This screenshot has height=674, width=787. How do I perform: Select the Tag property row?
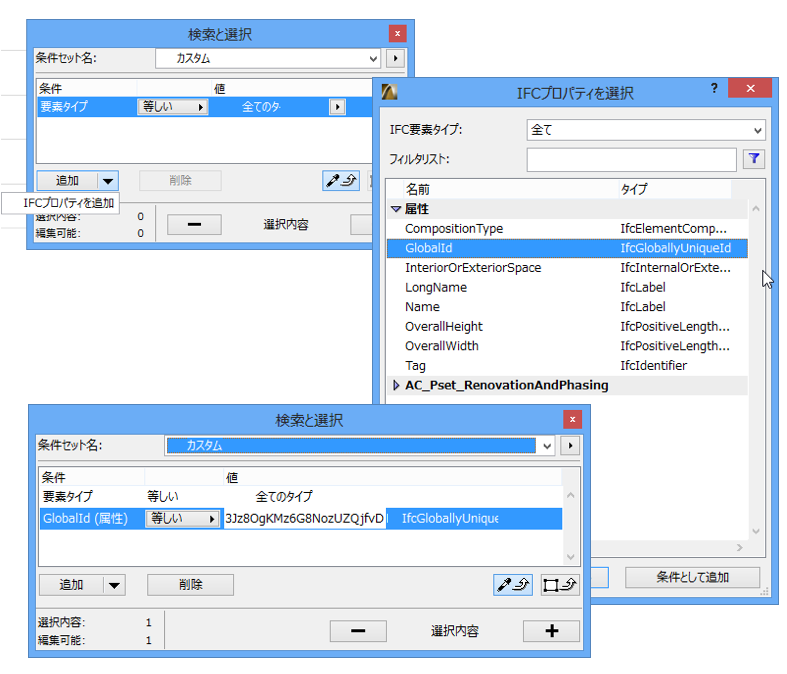pyautogui.click(x=567, y=366)
